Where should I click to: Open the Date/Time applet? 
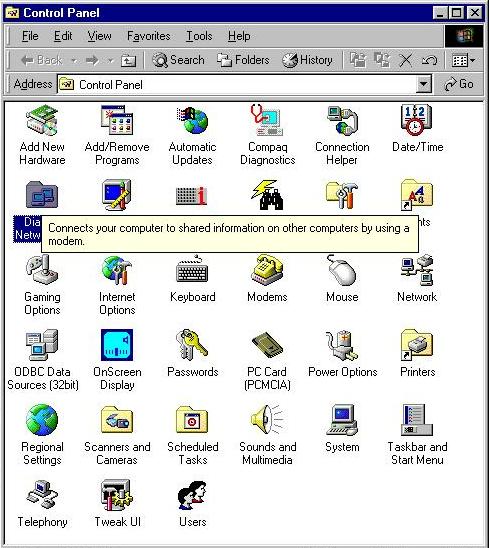tap(417, 121)
